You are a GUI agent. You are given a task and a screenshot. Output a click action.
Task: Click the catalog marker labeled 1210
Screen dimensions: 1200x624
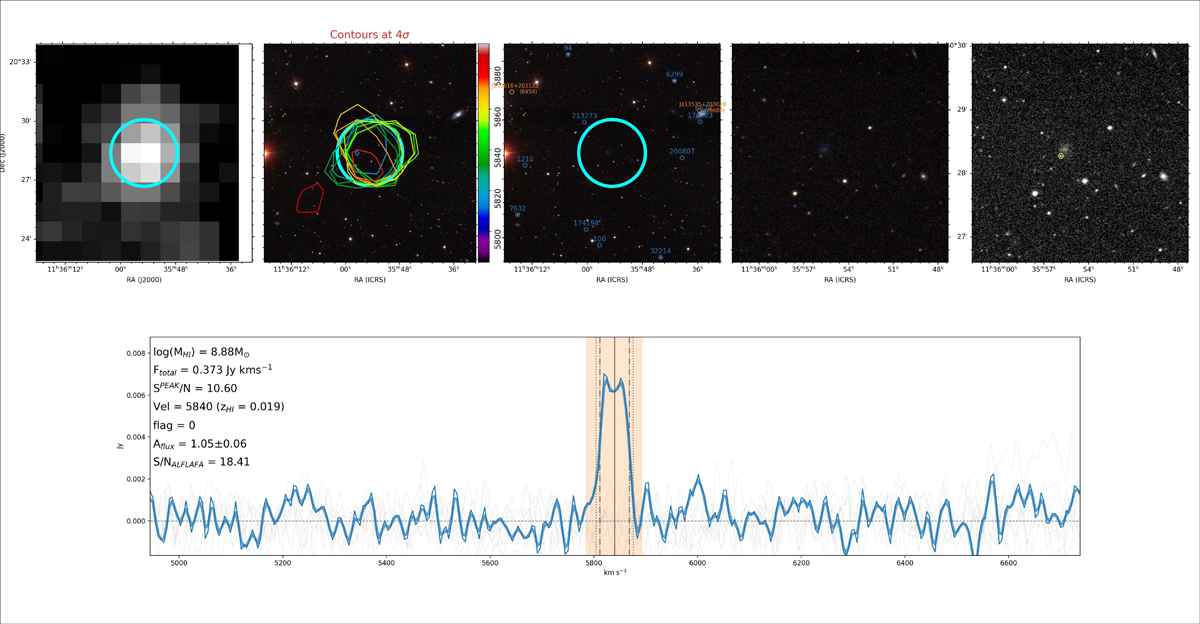tap(525, 165)
